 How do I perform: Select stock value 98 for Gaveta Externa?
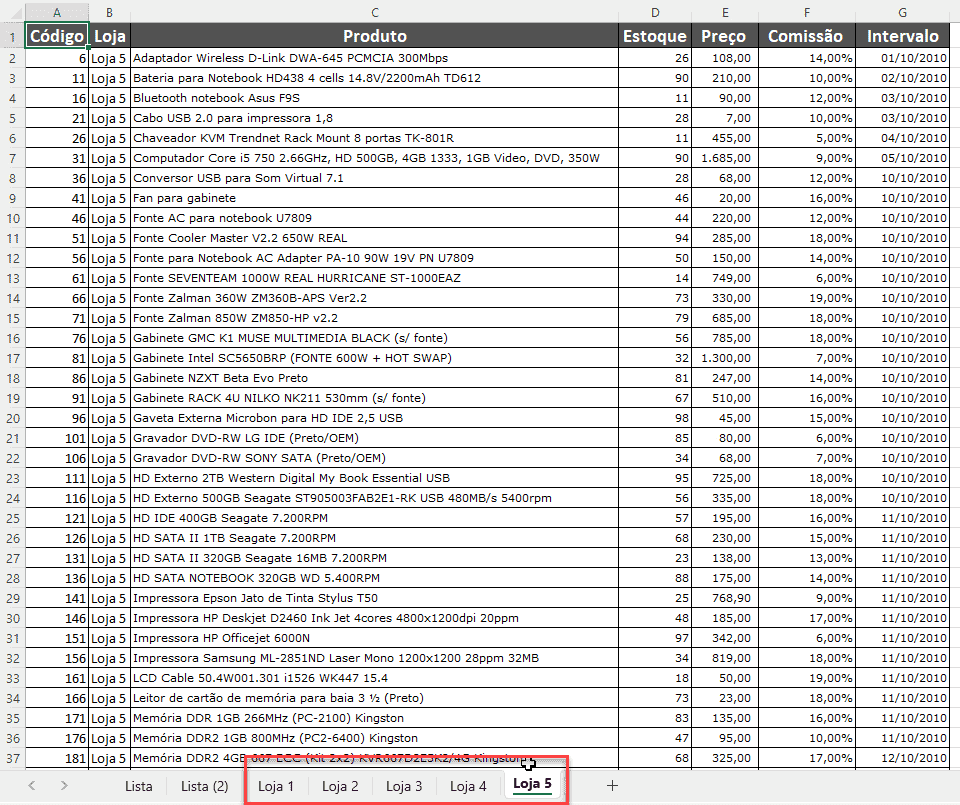coord(655,418)
